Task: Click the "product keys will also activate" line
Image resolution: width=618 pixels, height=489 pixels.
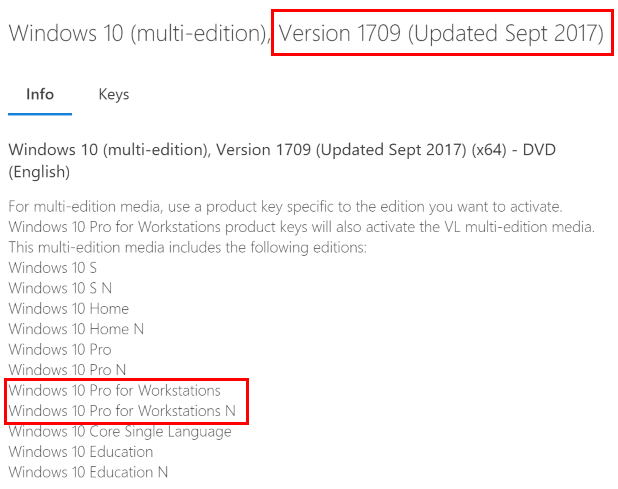Action: (301, 227)
